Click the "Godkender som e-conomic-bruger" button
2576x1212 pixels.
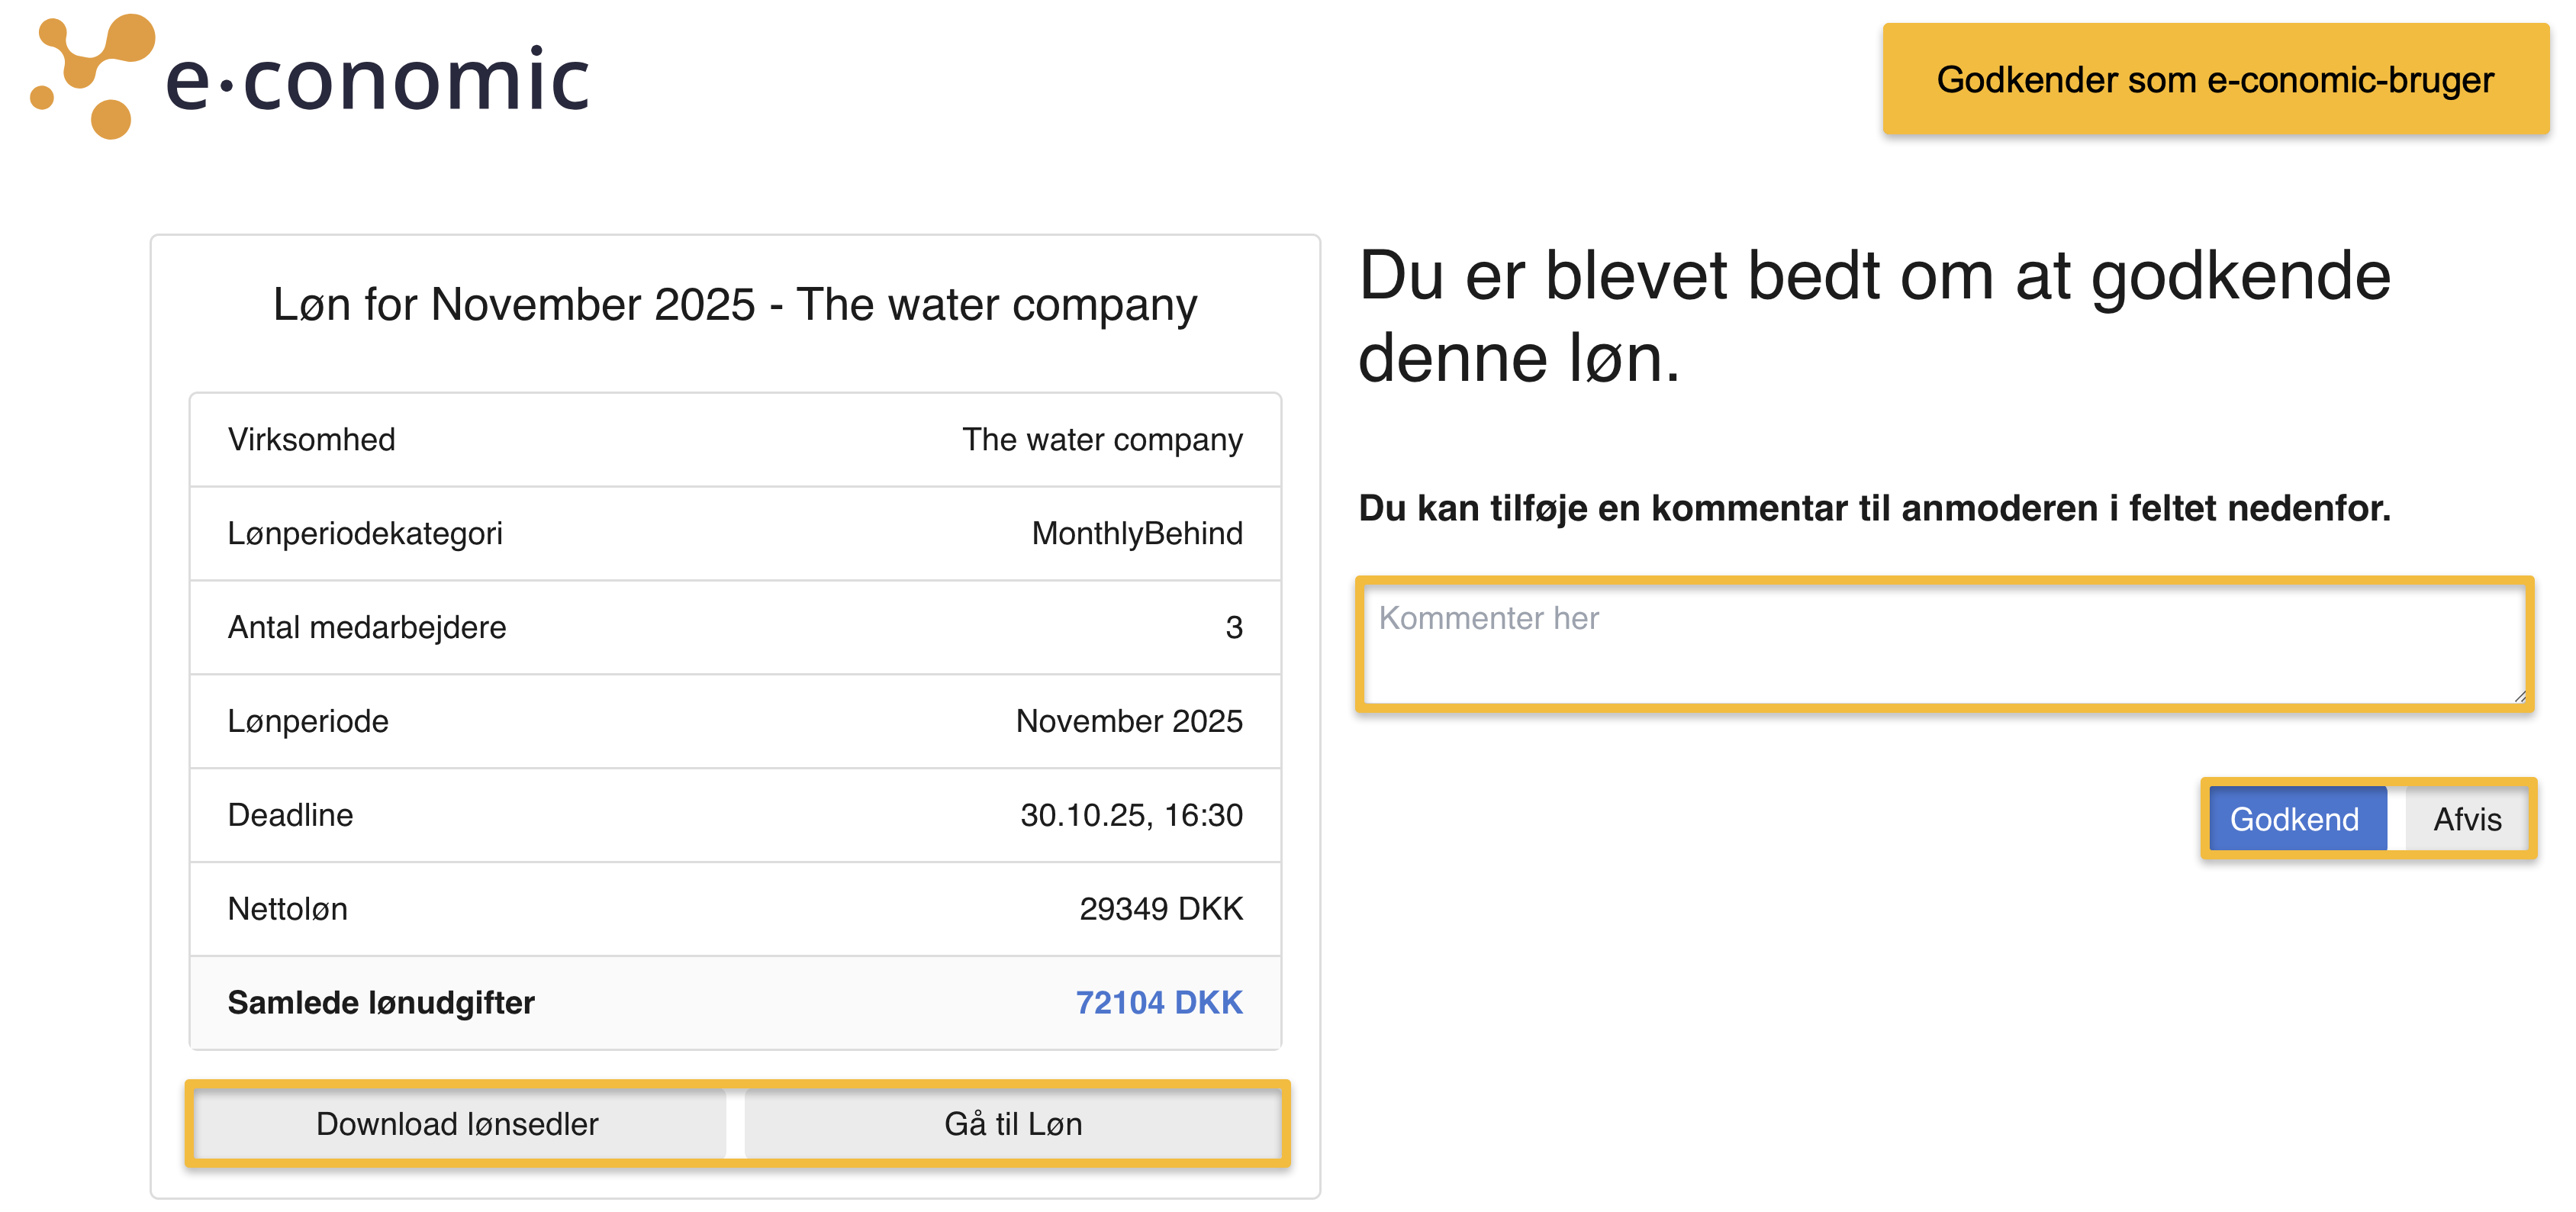coord(2214,80)
